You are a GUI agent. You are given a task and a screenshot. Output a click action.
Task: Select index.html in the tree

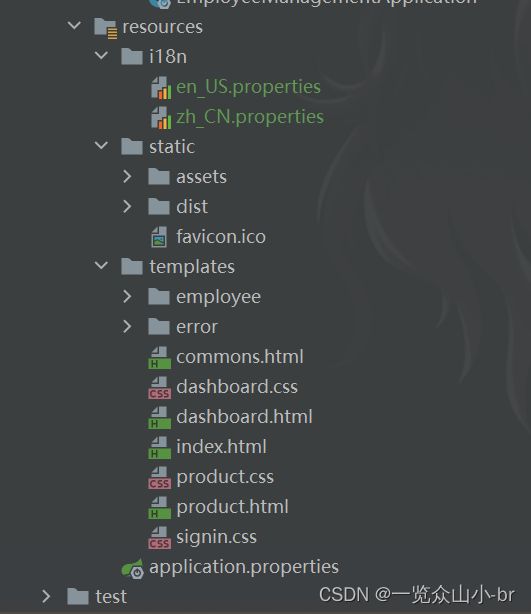tap(221, 447)
